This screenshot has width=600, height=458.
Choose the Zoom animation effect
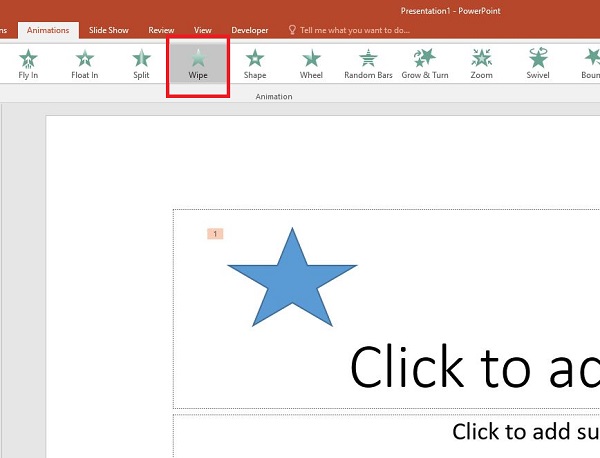[481, 63]
